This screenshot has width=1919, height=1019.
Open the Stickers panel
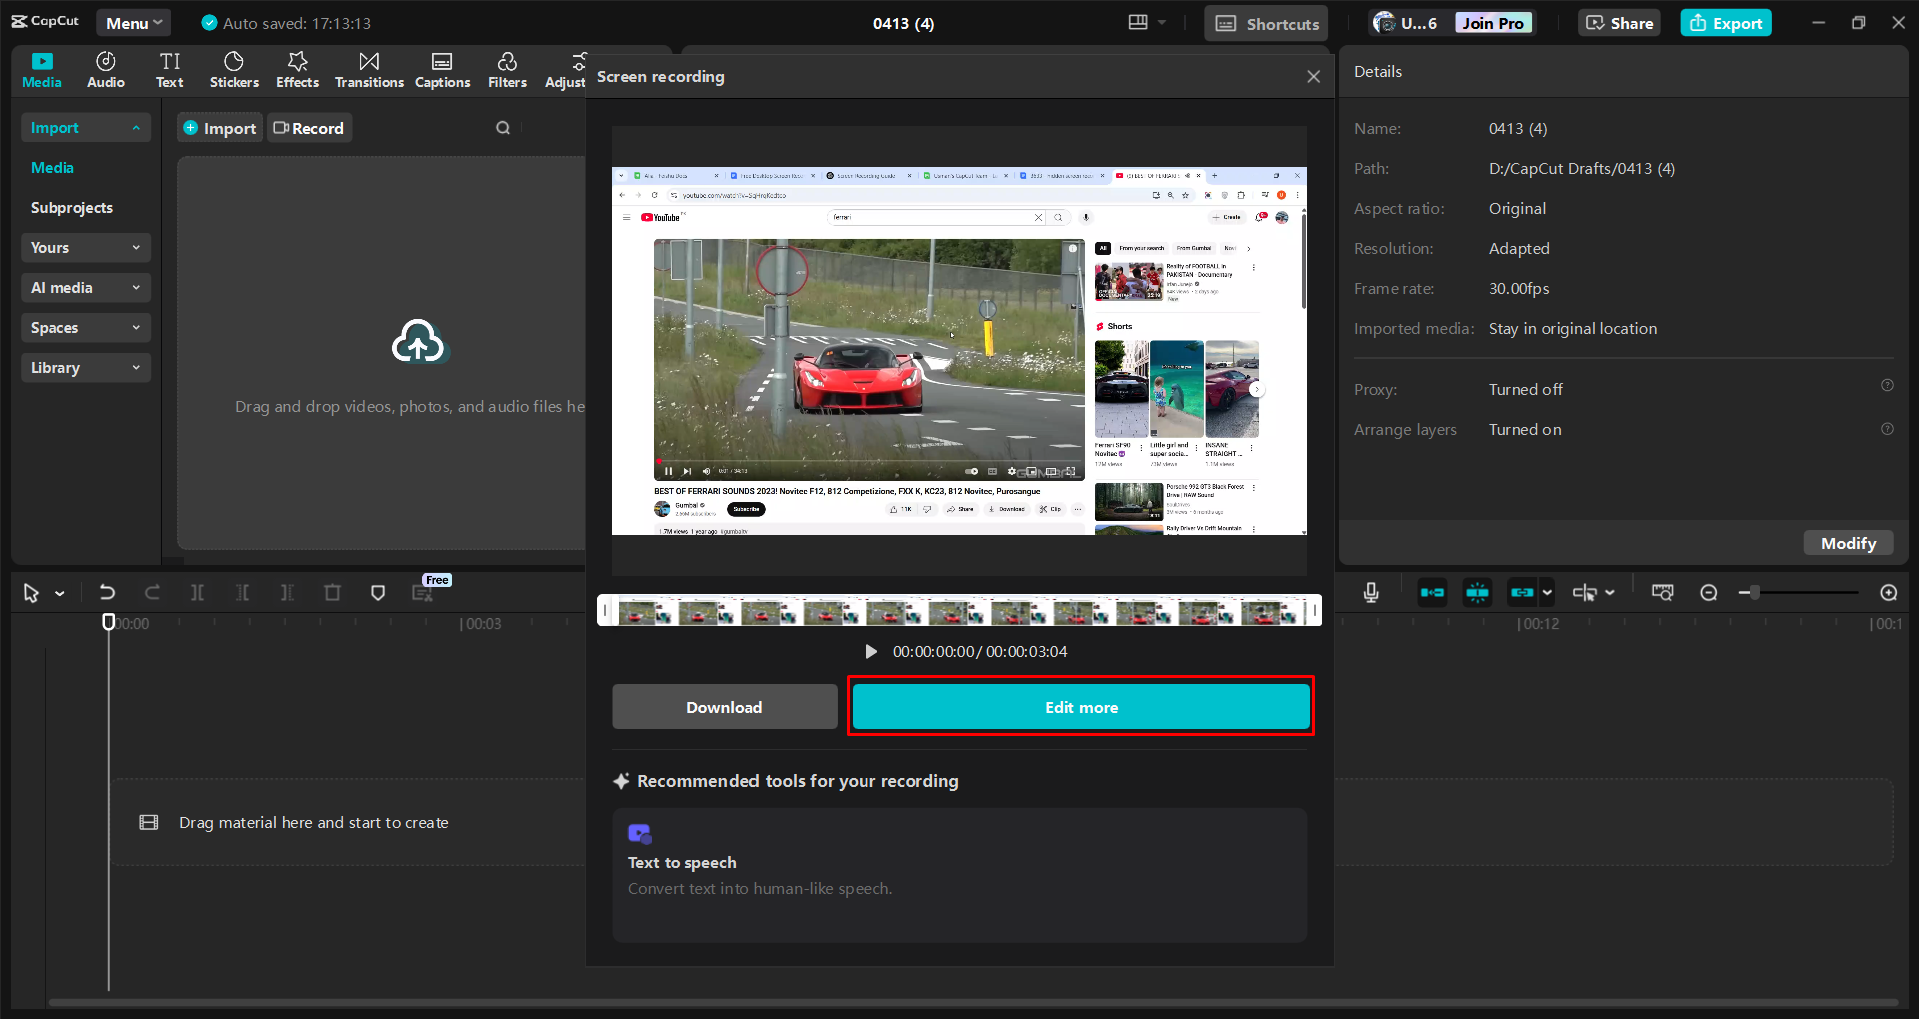point(233,69)
